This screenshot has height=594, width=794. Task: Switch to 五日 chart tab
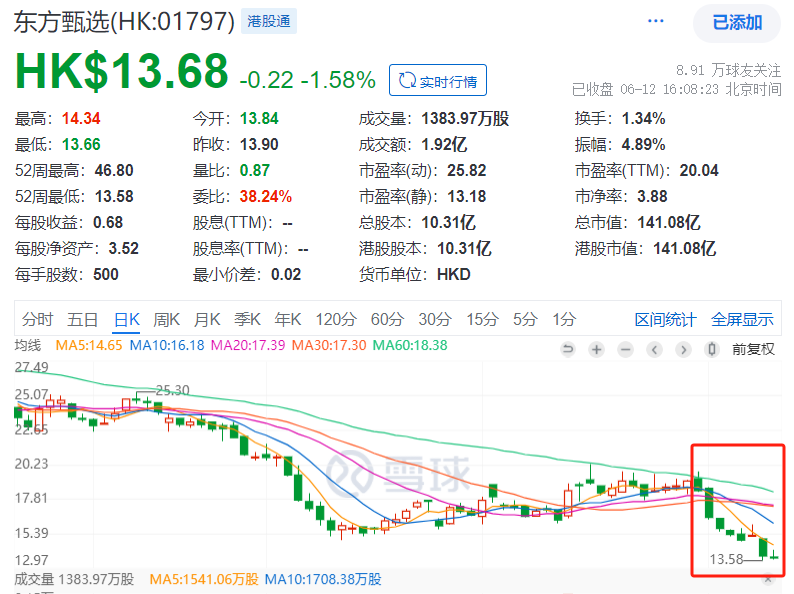[x=83, y=320]
